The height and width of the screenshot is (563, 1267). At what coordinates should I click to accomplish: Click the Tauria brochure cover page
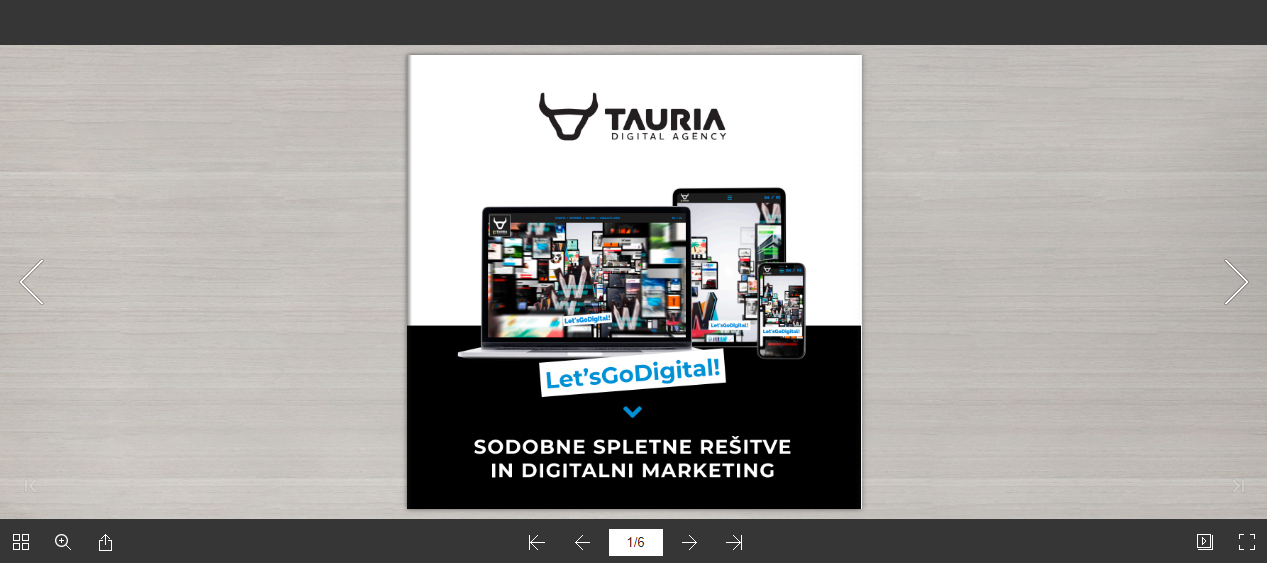pos(634,282)
